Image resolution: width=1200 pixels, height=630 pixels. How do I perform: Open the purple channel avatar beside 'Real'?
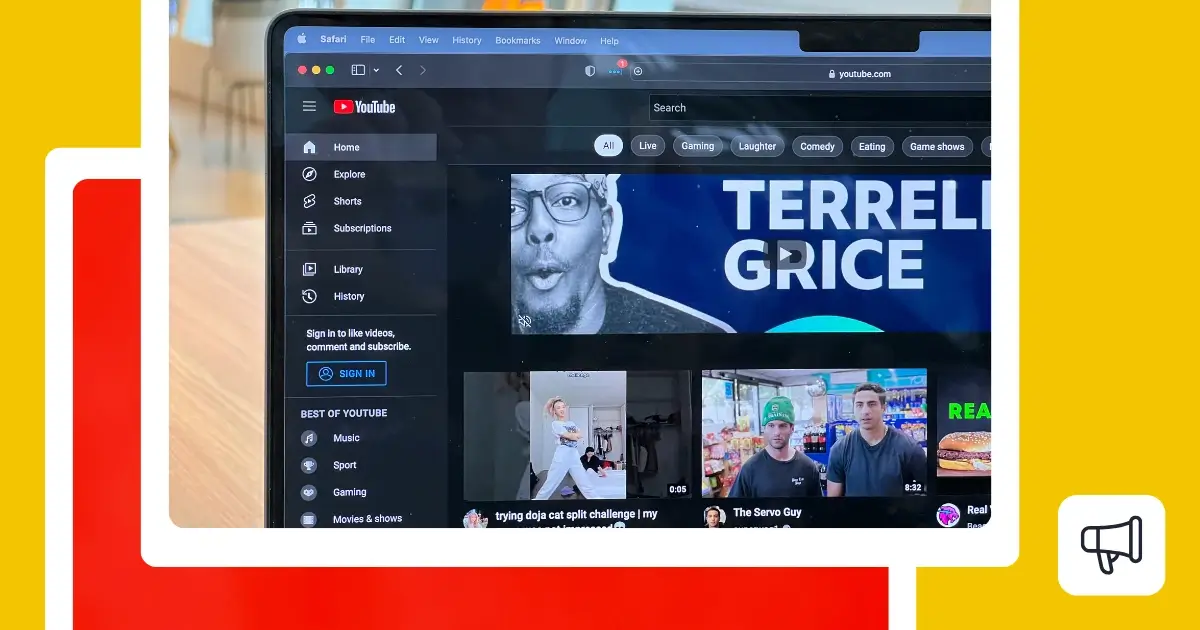point(948,515)
